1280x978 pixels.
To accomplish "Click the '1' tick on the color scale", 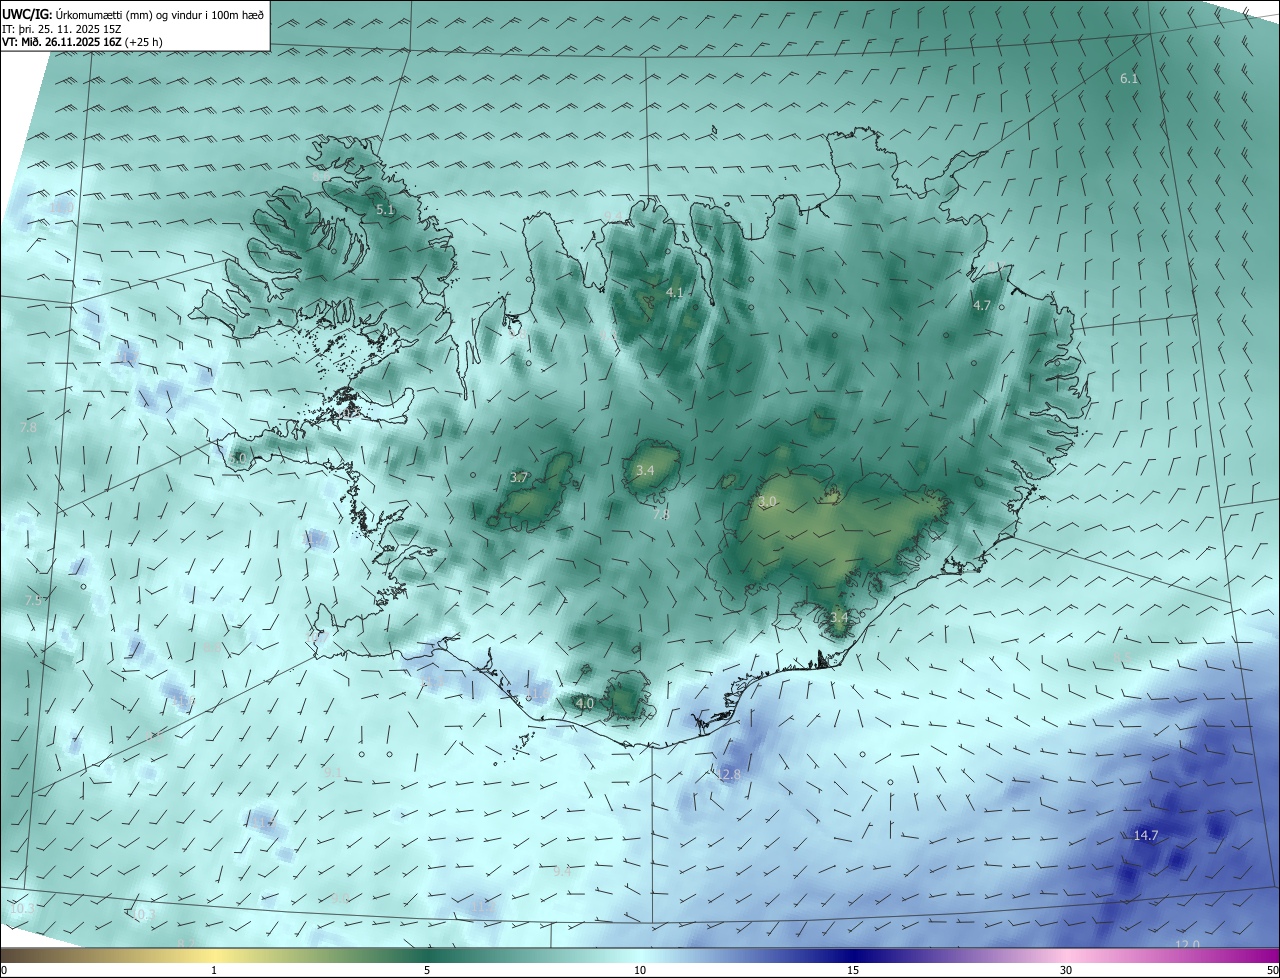I will pyautogui.click(x=214, y=970).
